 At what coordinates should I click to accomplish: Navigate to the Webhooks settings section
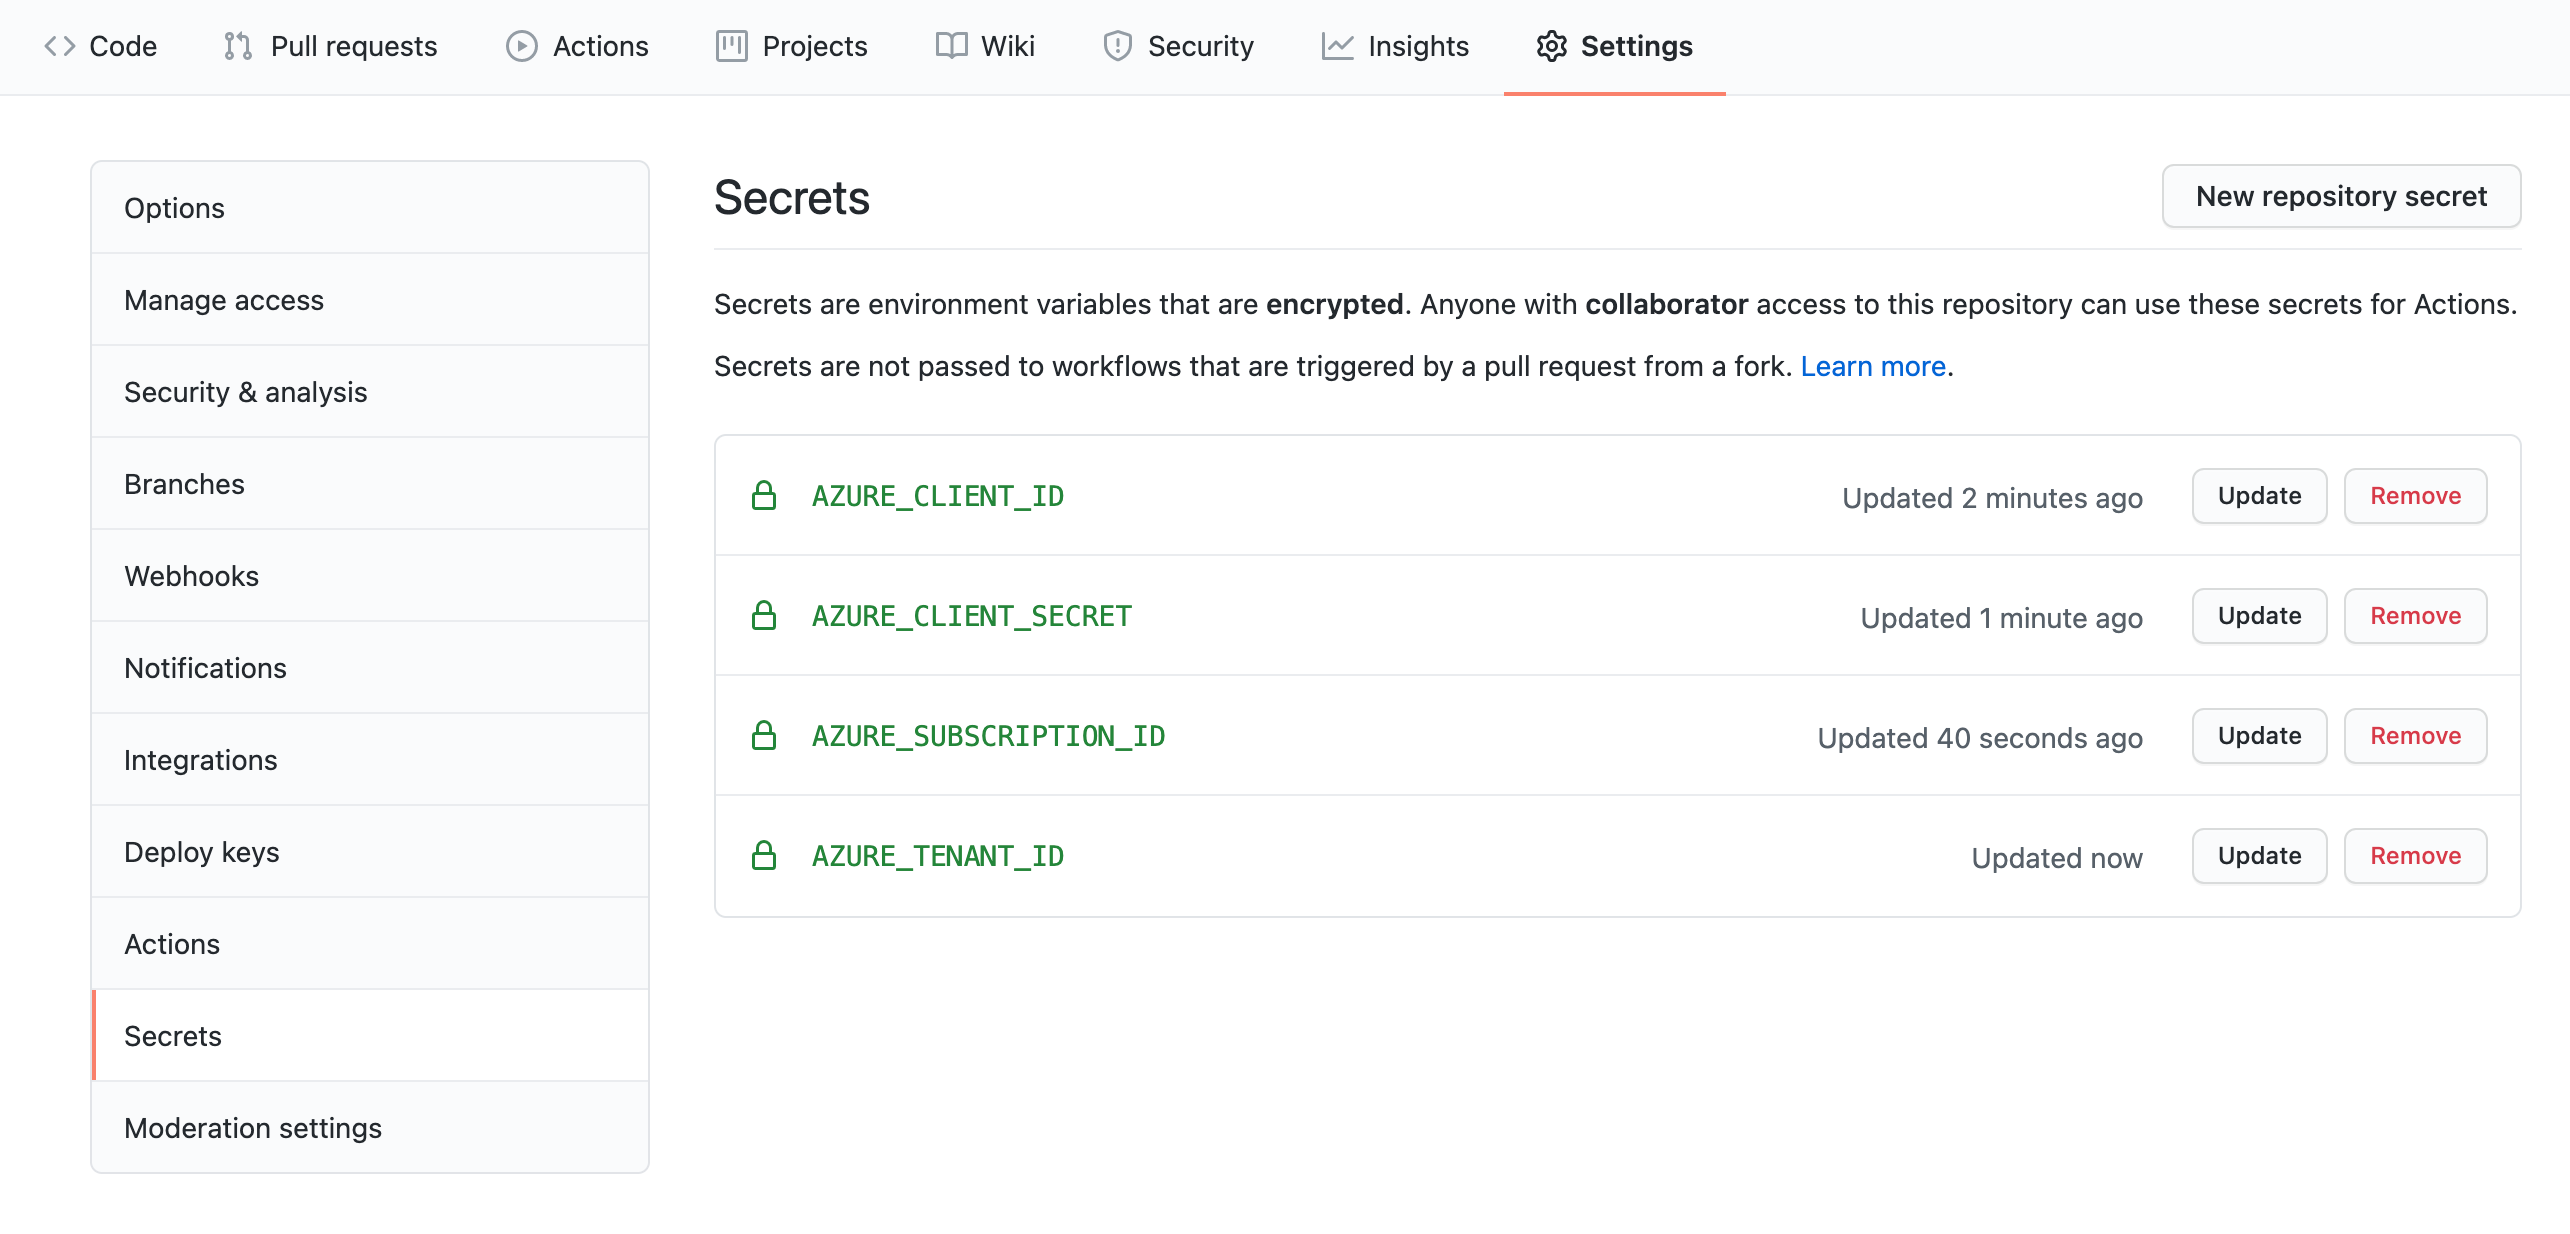tap(190, 575)
